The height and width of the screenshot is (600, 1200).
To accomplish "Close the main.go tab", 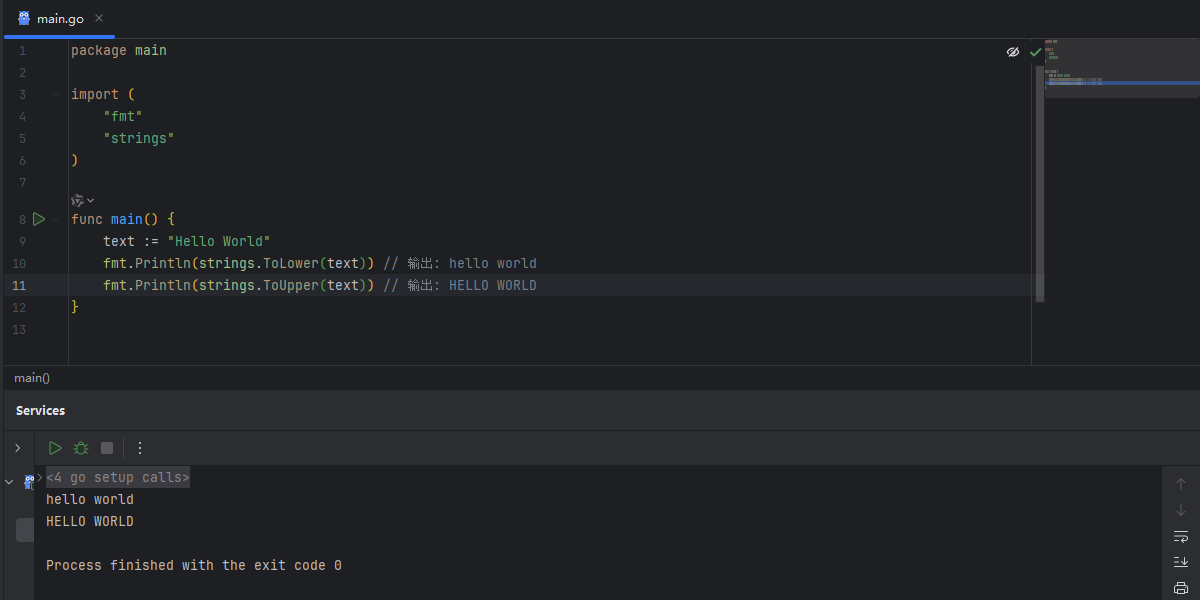I will (x=99, y=19).
